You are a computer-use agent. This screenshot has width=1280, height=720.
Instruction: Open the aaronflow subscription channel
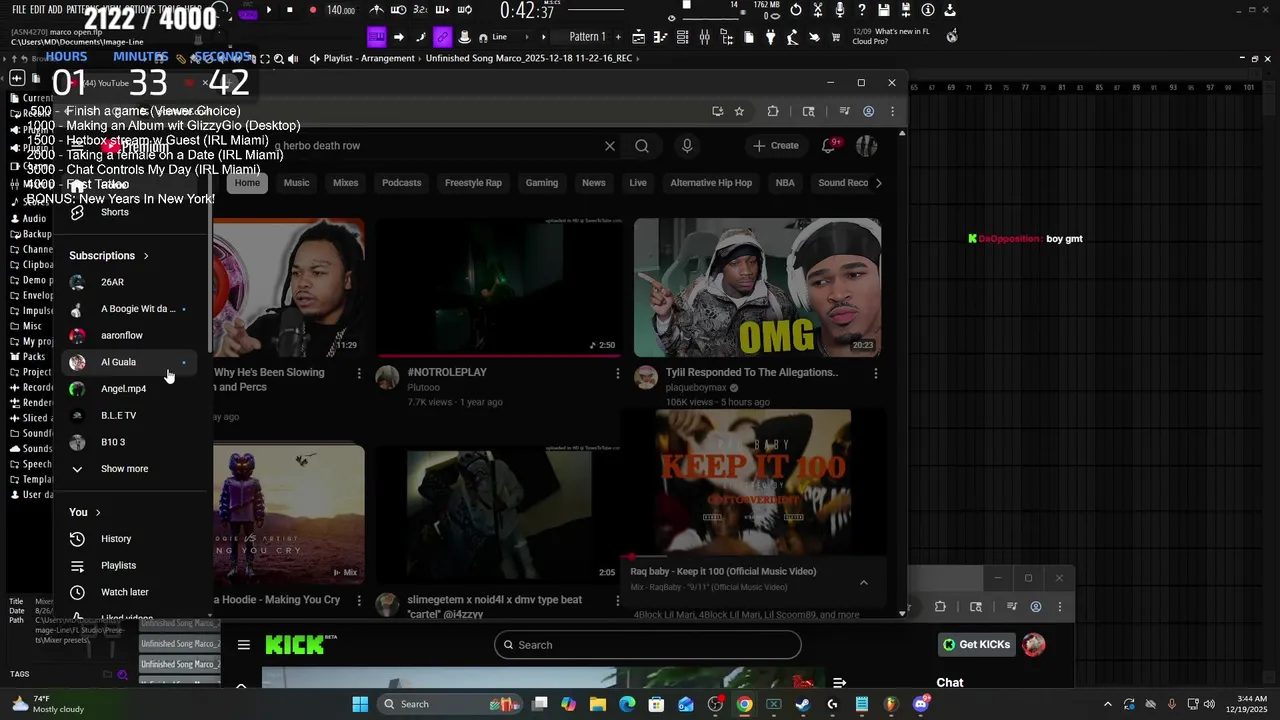click(x=127, y=336)
